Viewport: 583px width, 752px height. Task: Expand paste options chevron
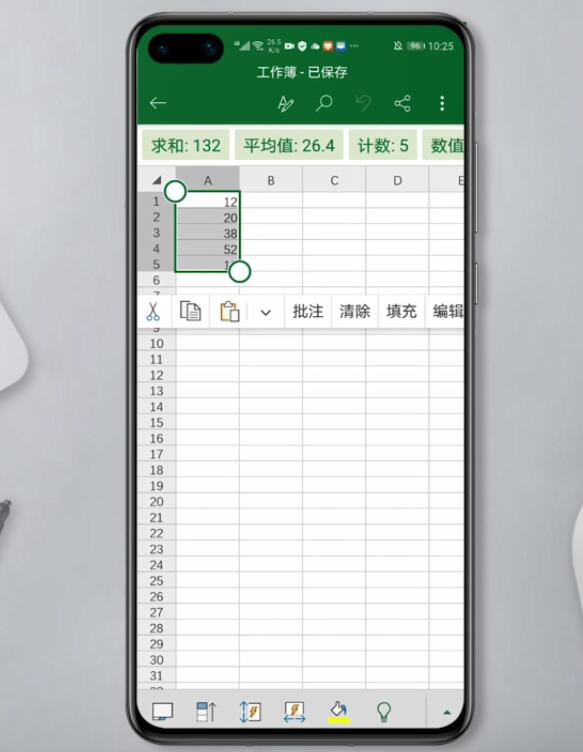click(x=266, y=313)
